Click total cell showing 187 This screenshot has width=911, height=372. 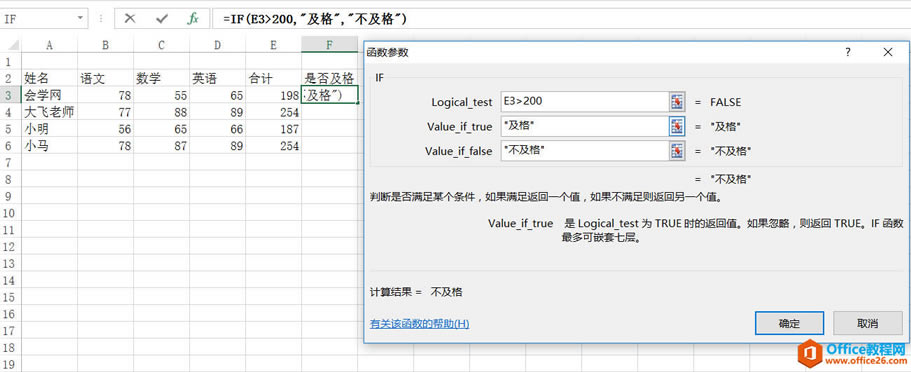point(273,128)
